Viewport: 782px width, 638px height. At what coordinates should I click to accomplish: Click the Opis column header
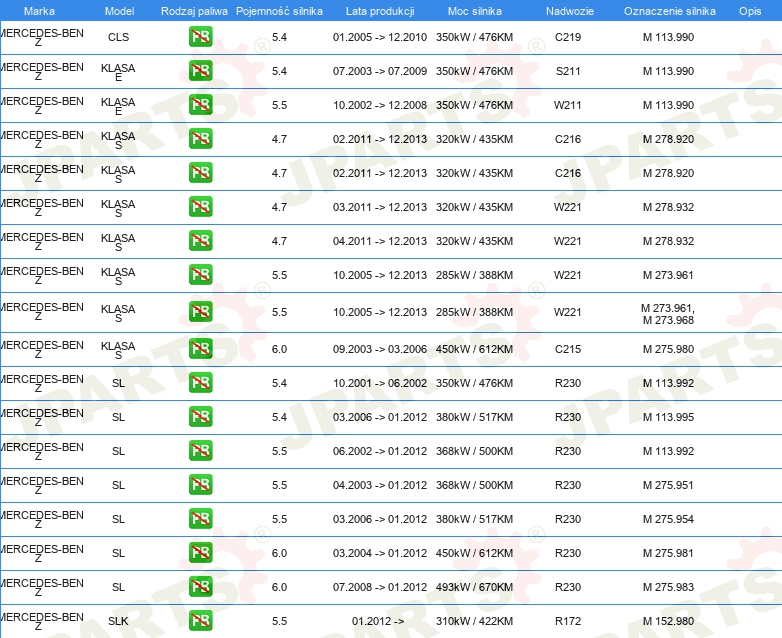click(x=750, y=11)
